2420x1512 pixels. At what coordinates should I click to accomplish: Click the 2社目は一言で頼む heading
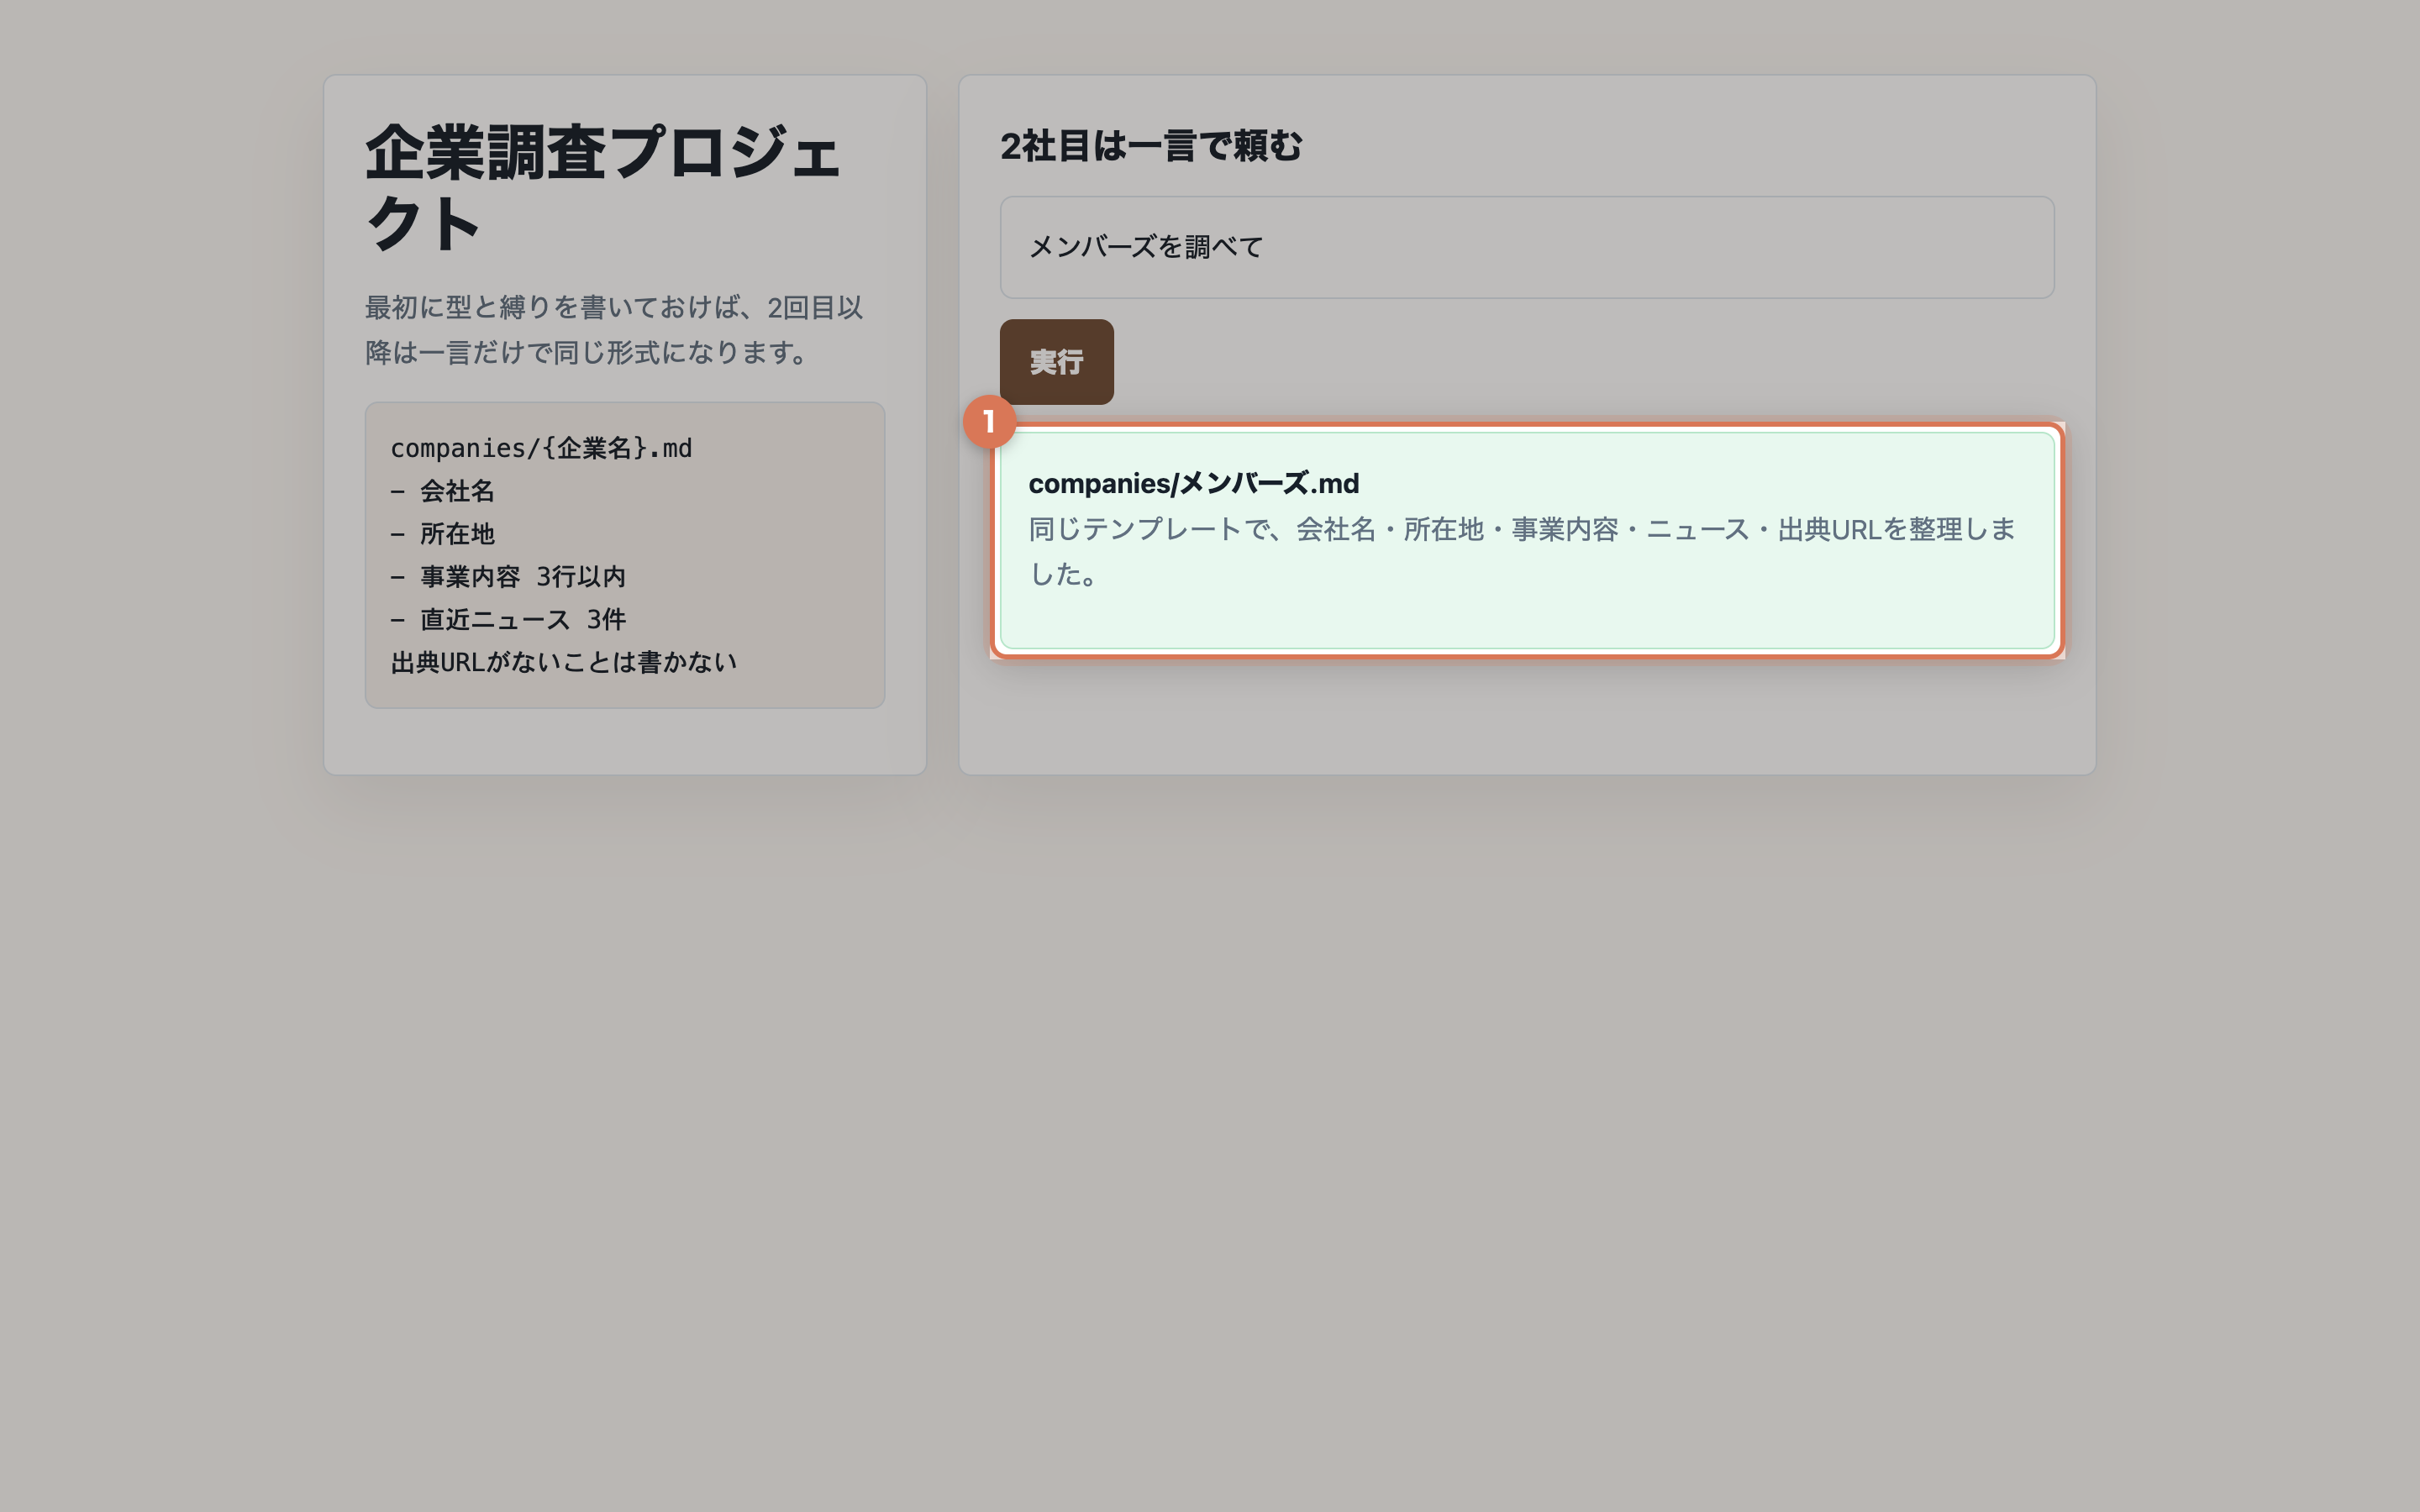(x=1151, y=146)
